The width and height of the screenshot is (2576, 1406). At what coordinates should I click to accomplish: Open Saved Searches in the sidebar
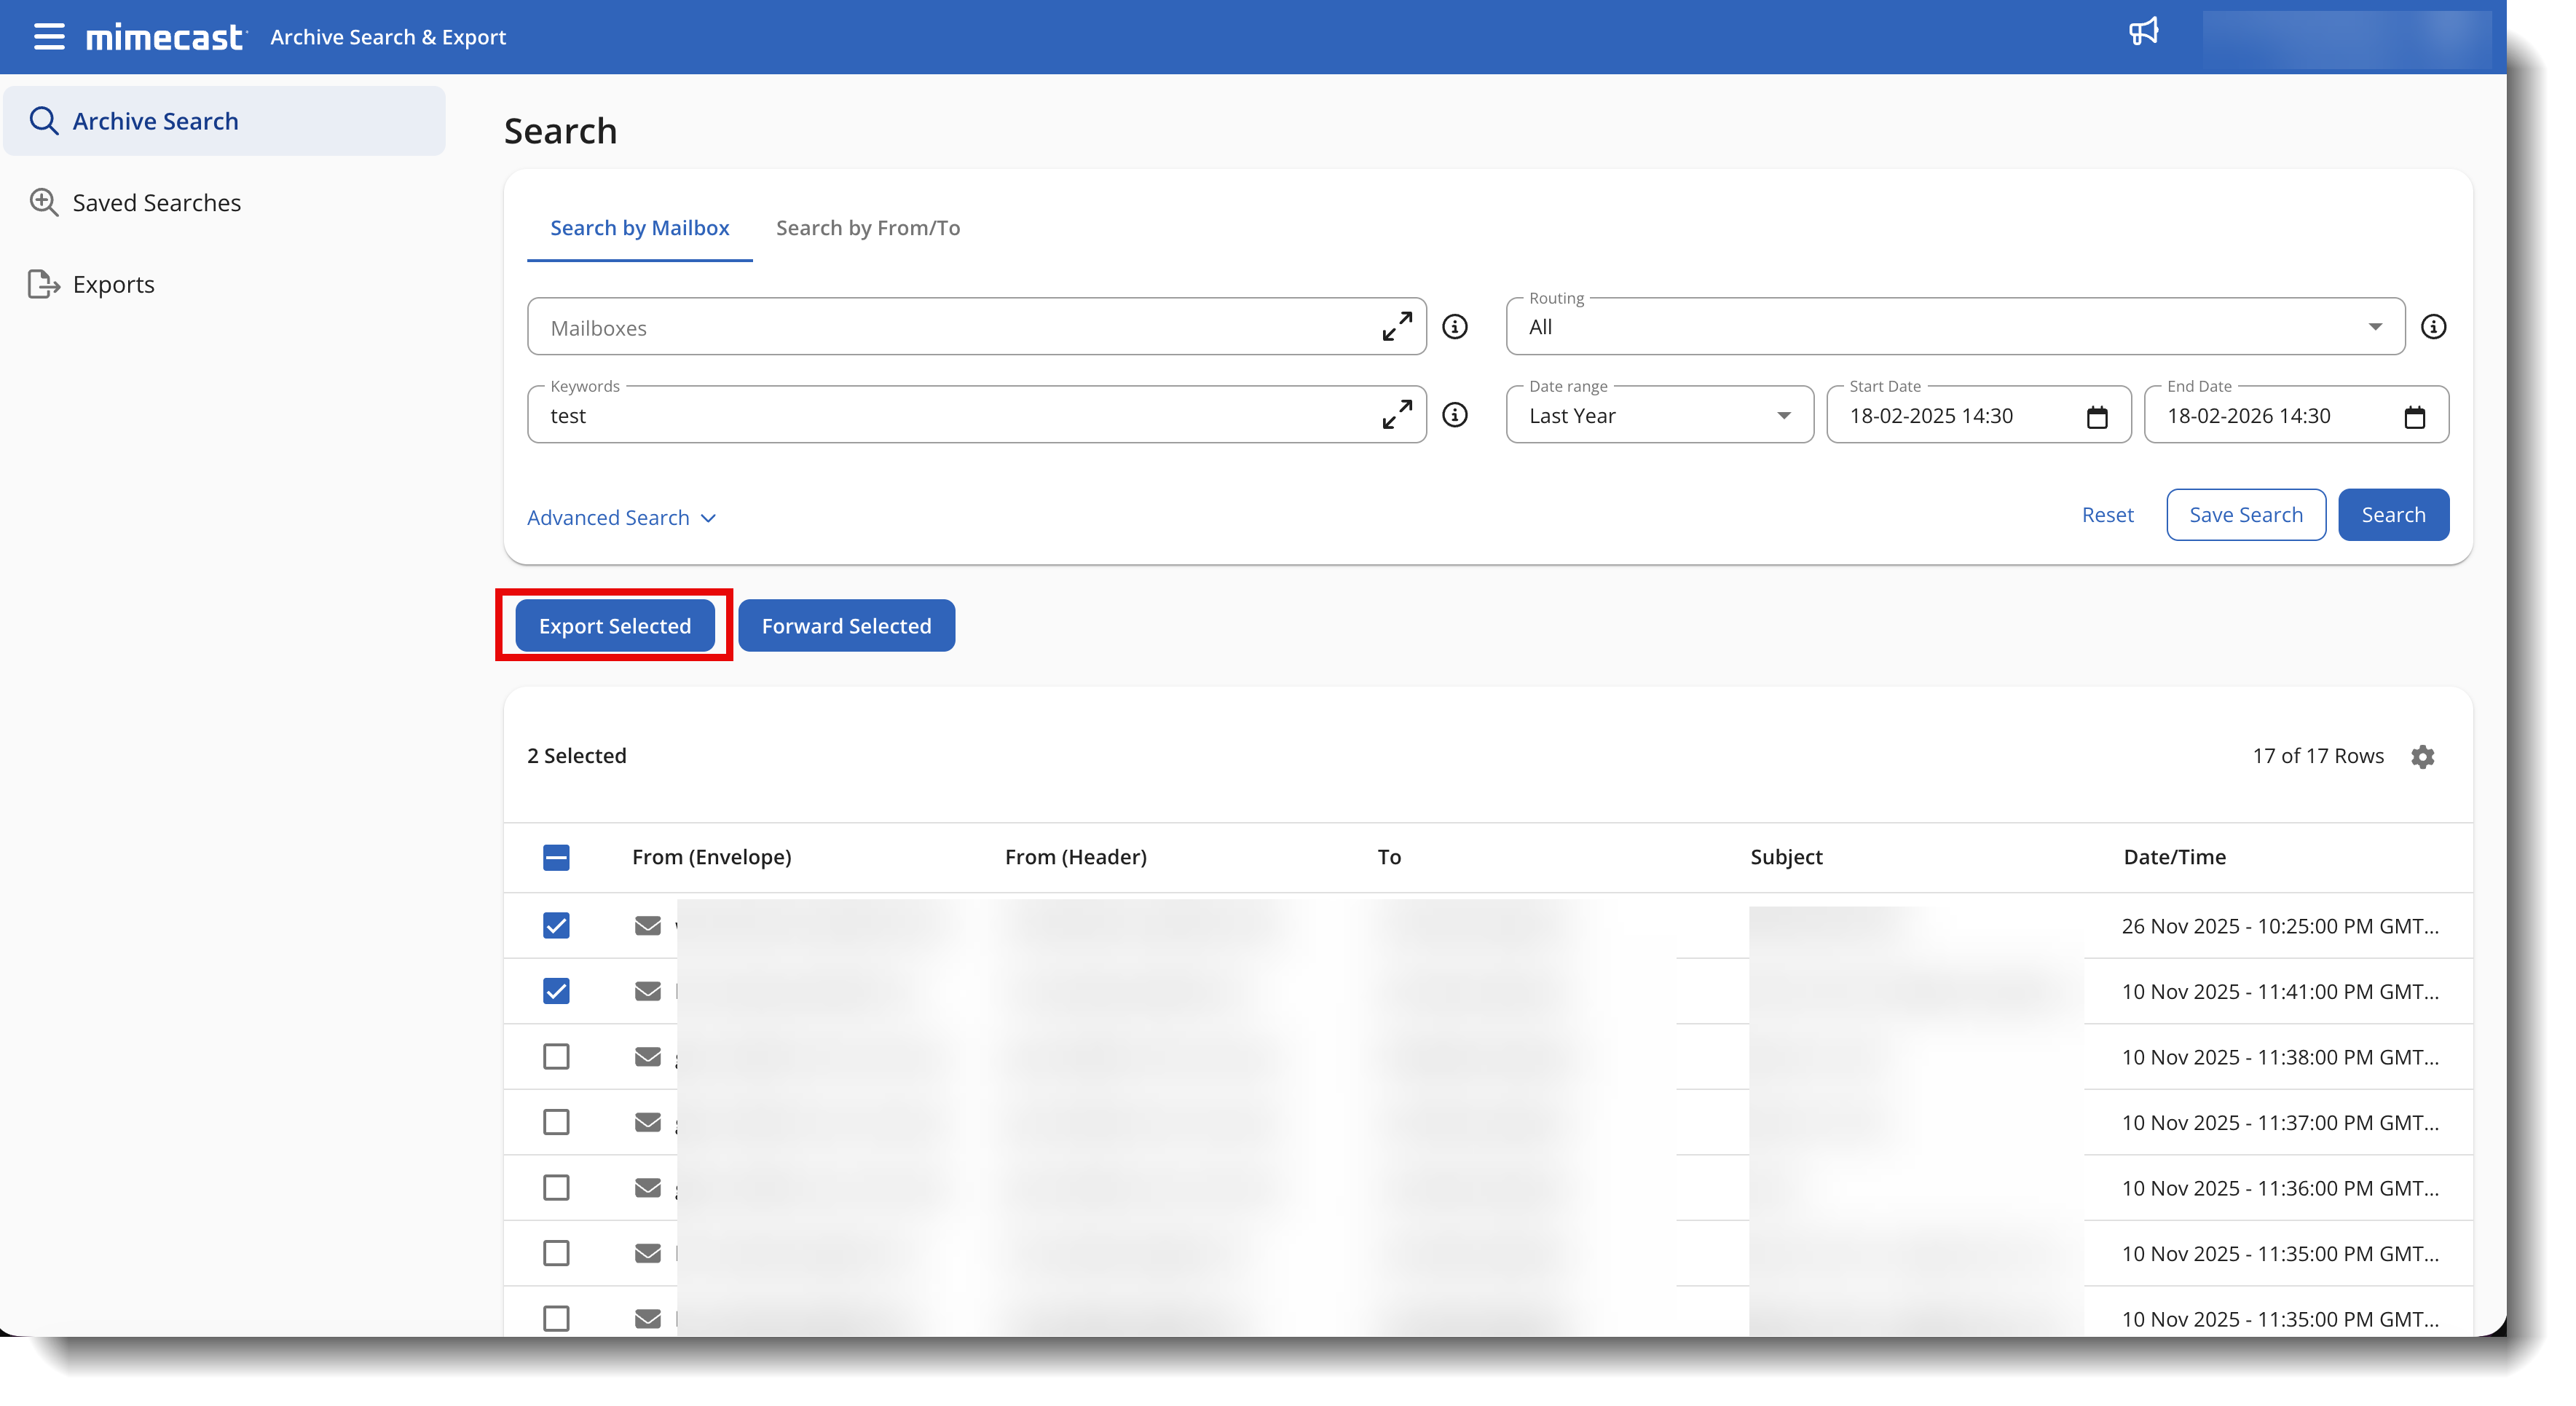point(156,203)
